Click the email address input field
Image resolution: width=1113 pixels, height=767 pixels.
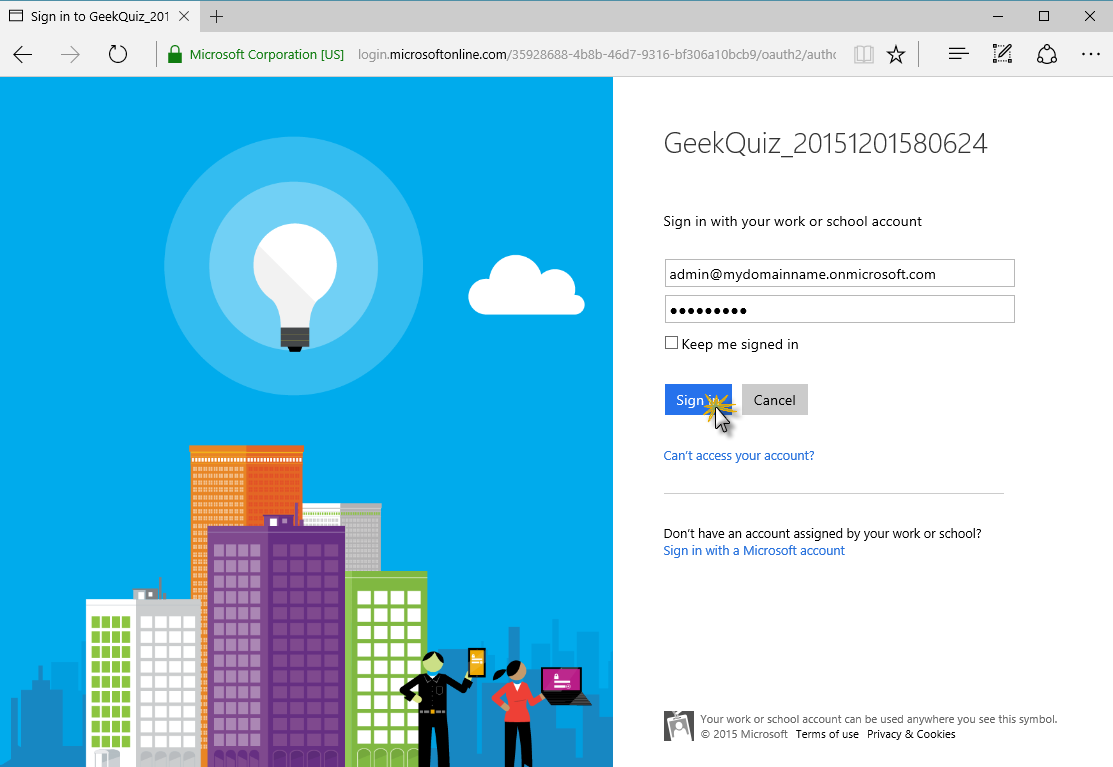click(x=839, y=274)
